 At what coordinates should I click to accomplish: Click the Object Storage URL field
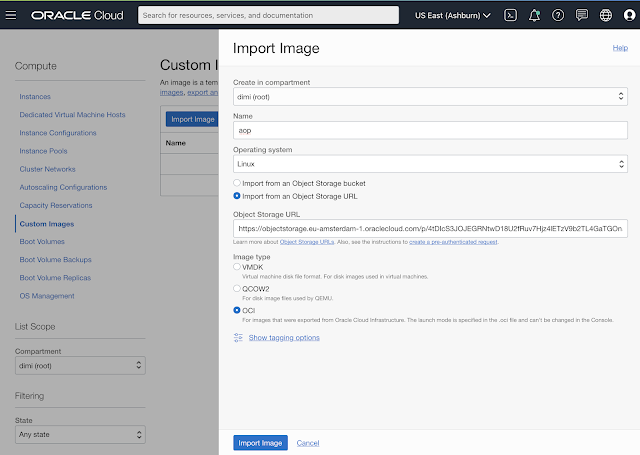430,230
